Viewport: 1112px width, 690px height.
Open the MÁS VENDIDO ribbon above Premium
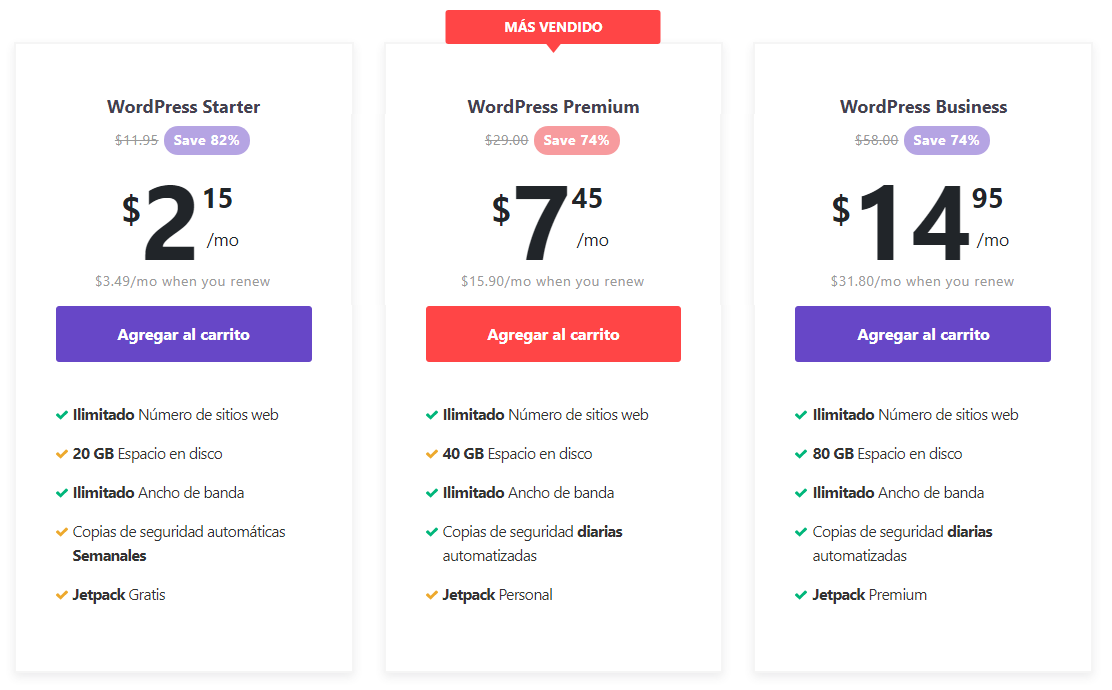pos(553,27)
